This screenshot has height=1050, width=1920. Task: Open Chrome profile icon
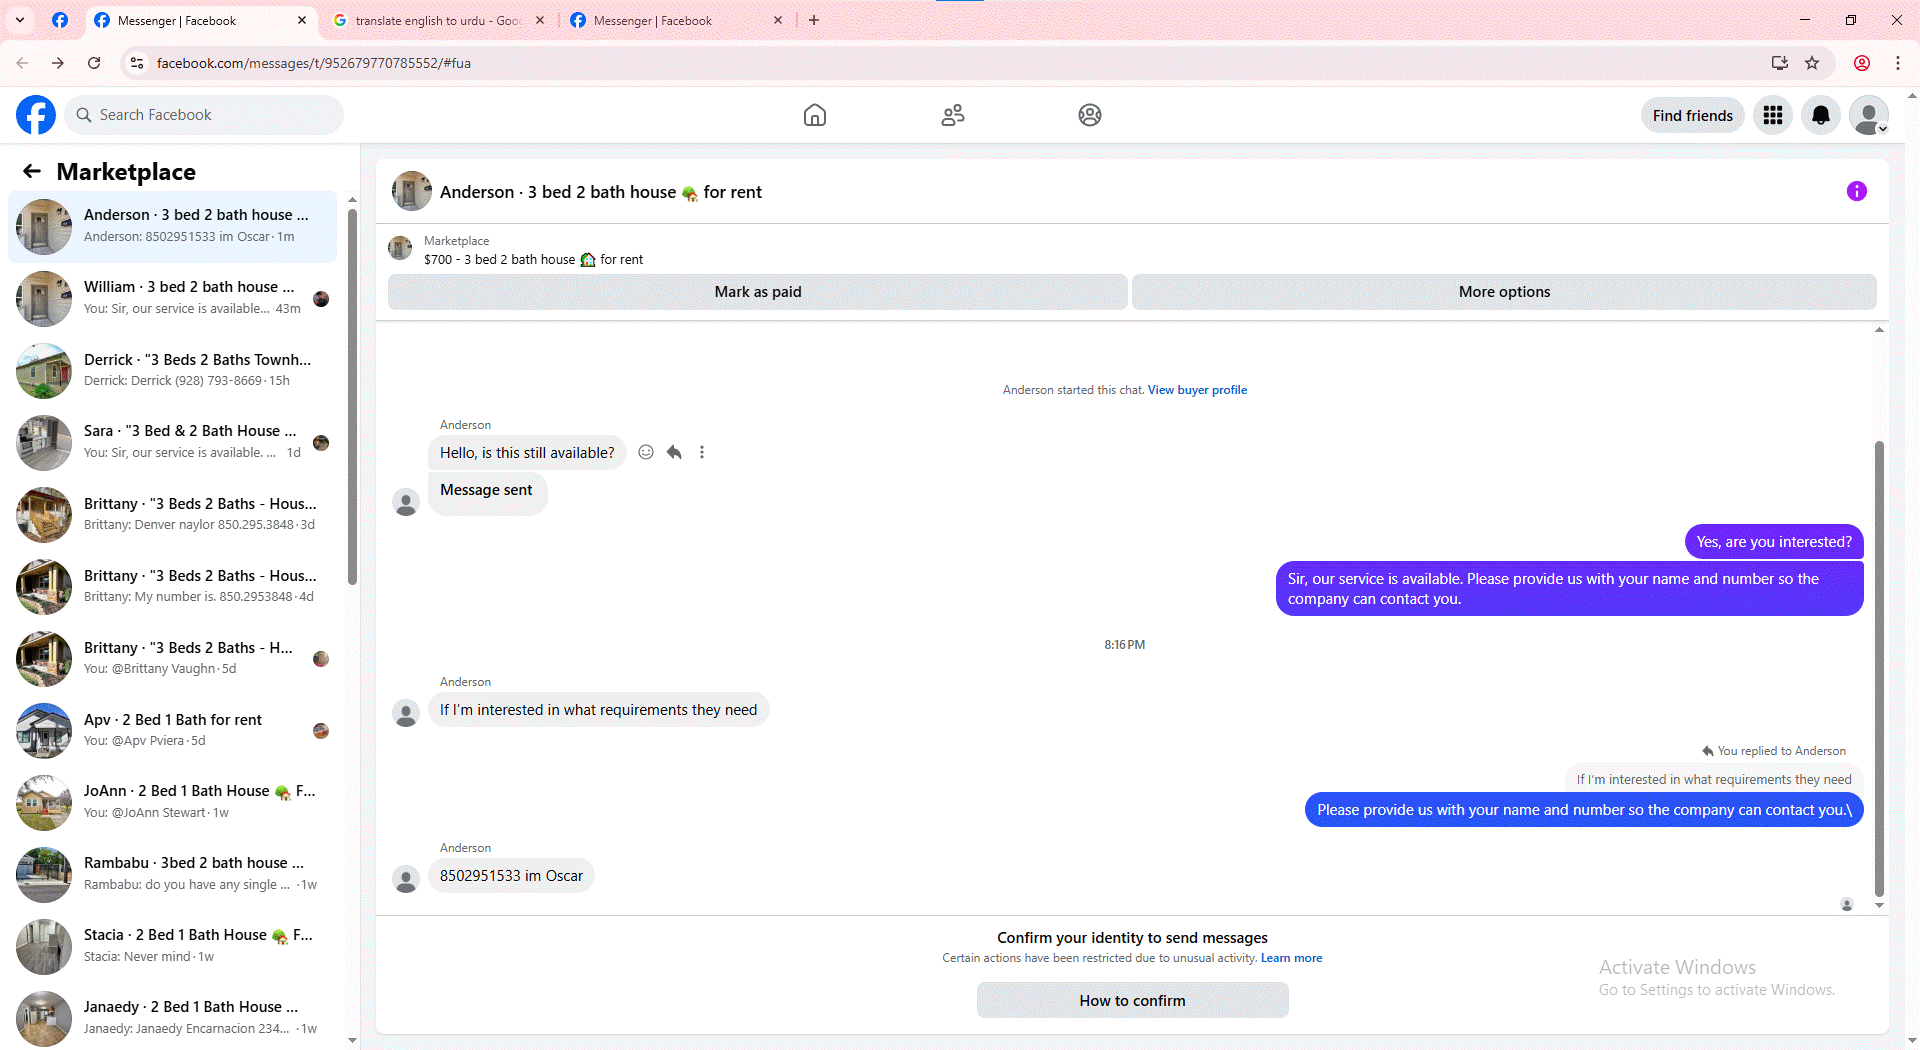click(1862, 63)
